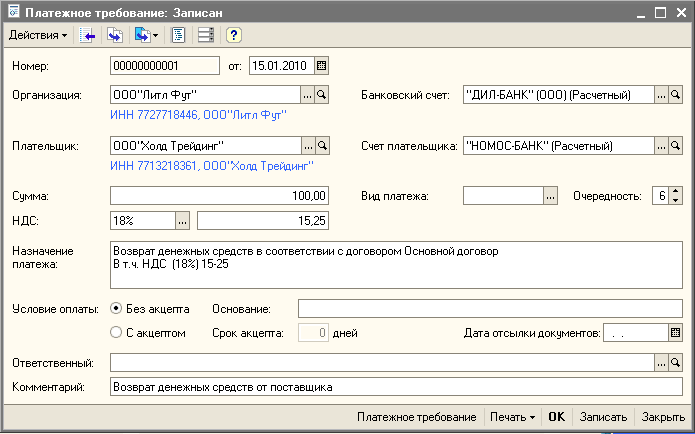Select the 'С акцептом' radio button
The height and width of the screenshot is (434, 695).
coord(116,333)
